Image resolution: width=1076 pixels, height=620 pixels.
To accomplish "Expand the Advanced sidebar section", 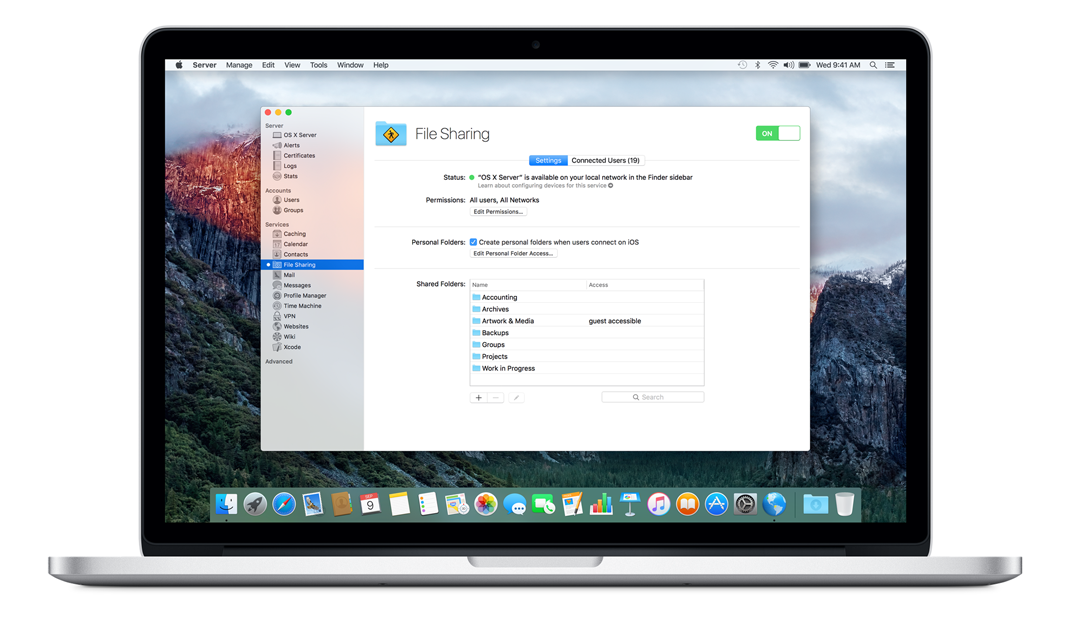I will [x=279, y=362].
